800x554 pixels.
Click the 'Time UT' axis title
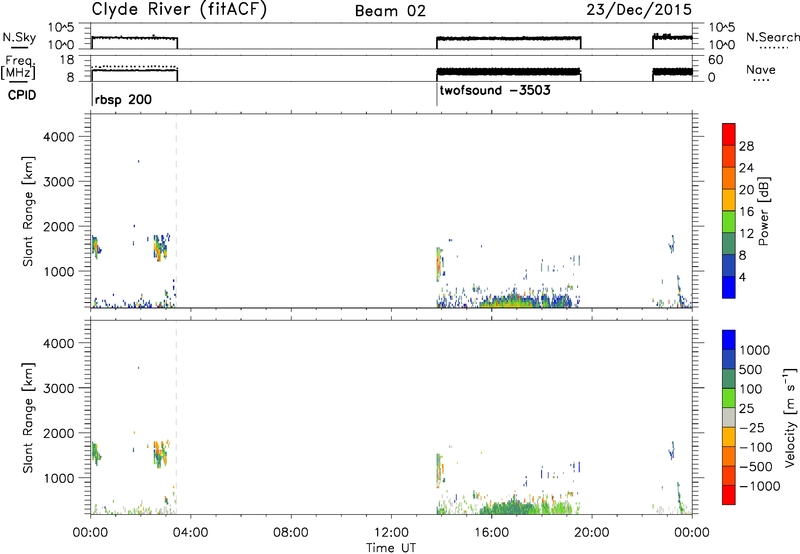pyautogui.click(x=391, y=548)
